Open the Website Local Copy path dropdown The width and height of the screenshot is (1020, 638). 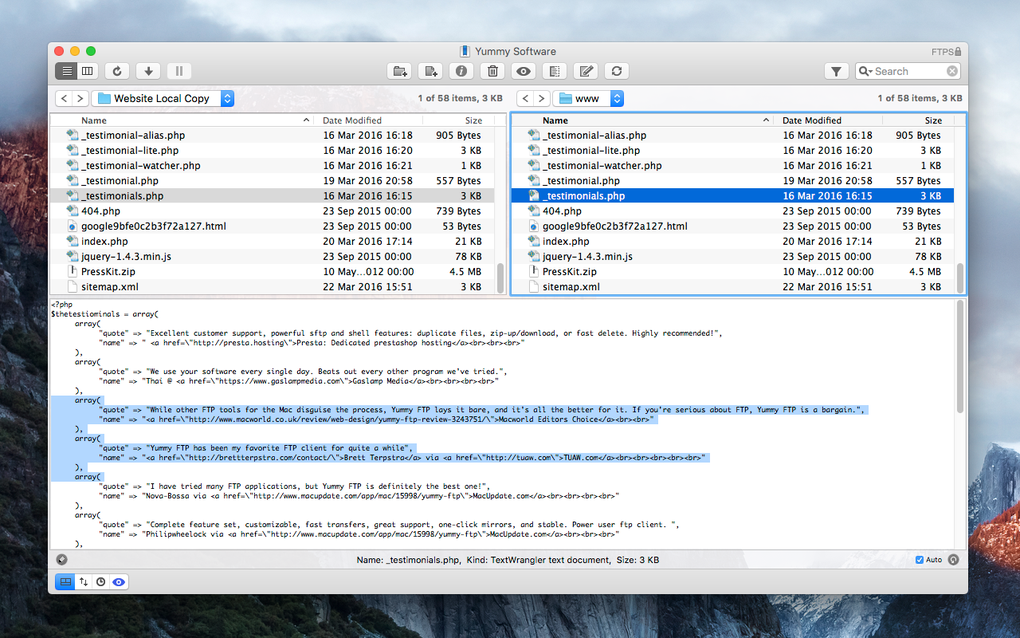coord(163,98)
